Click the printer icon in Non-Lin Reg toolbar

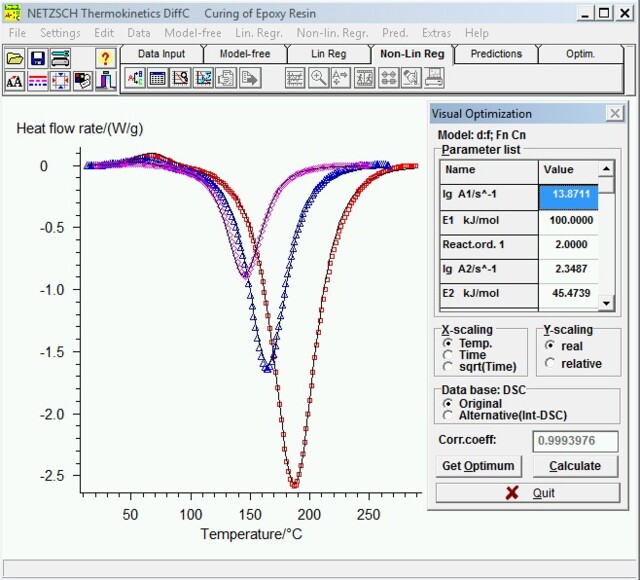point(434,78)
